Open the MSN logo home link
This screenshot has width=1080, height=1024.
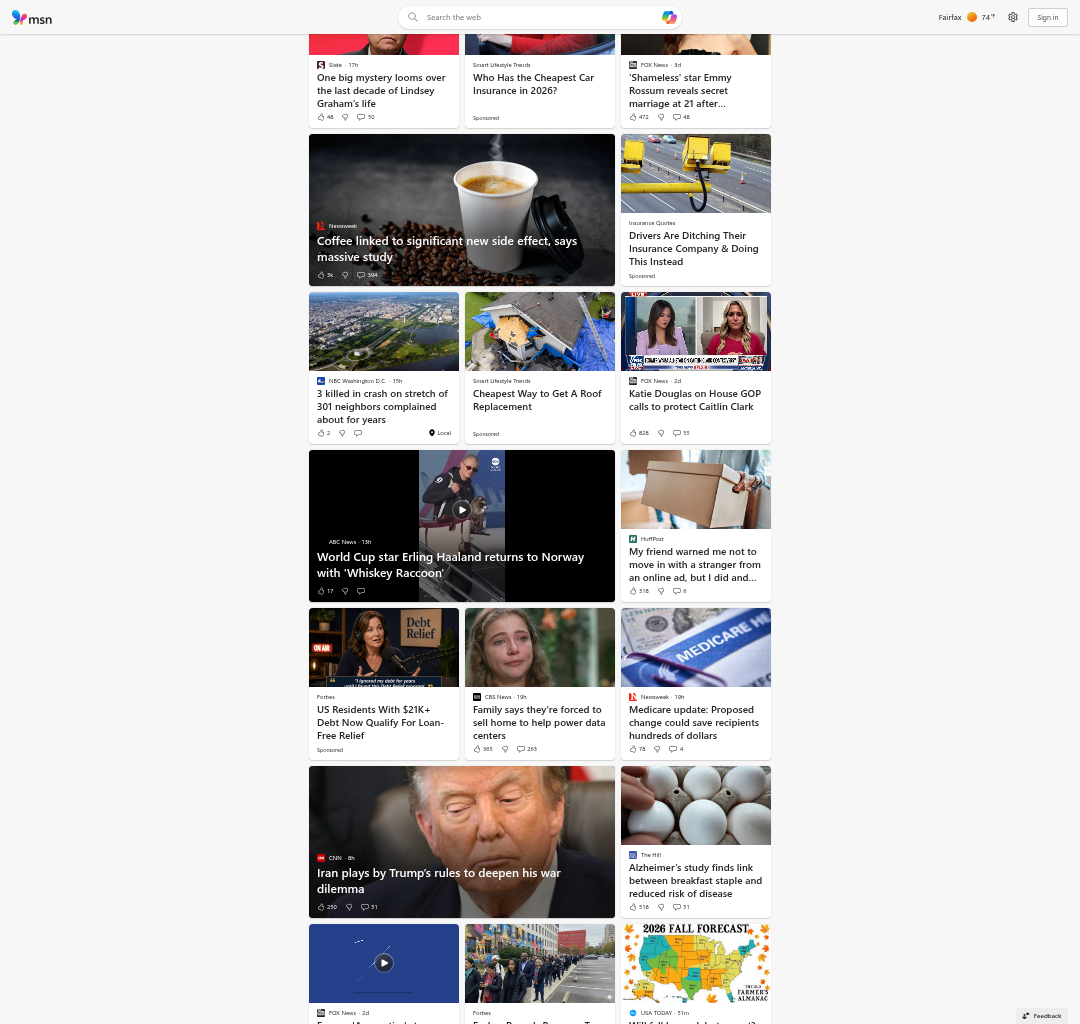(x=32, y=18)
